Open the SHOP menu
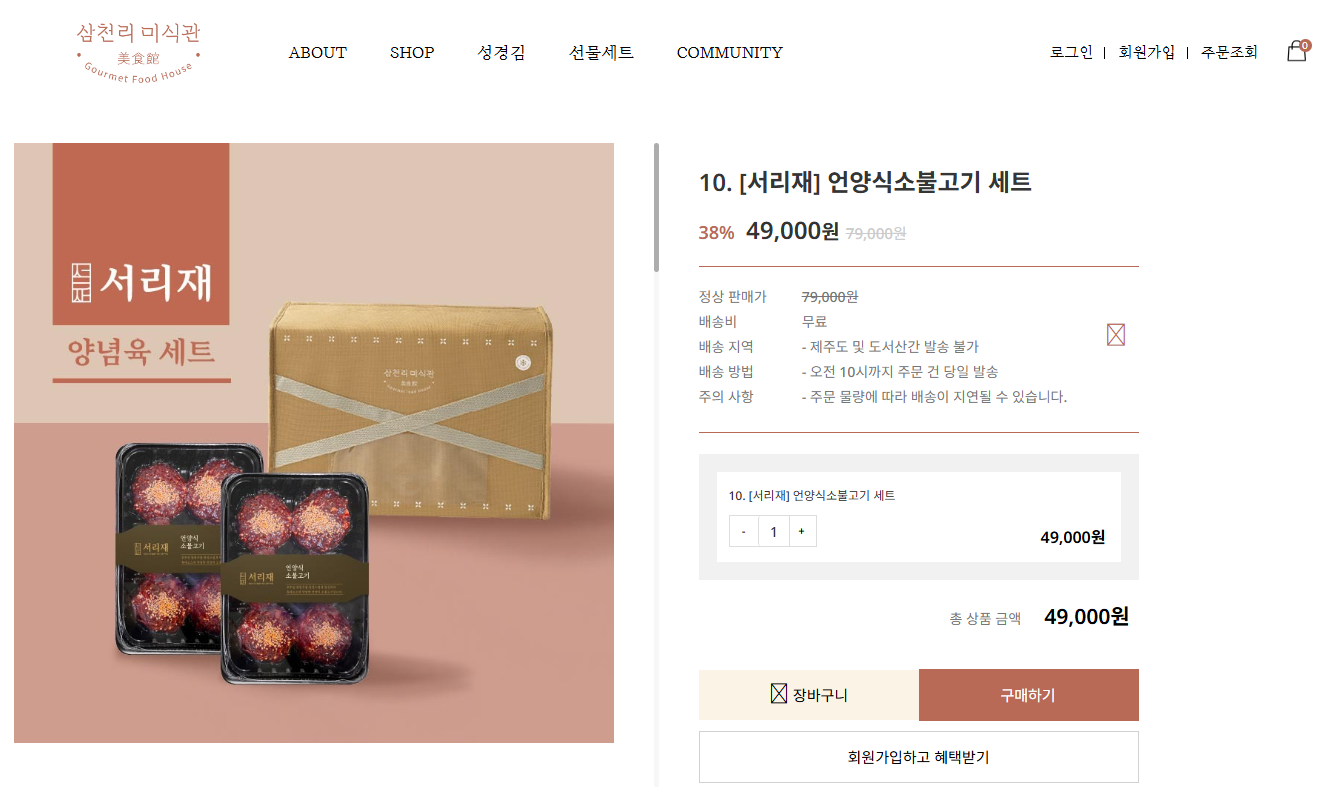 tap(412, 53)
